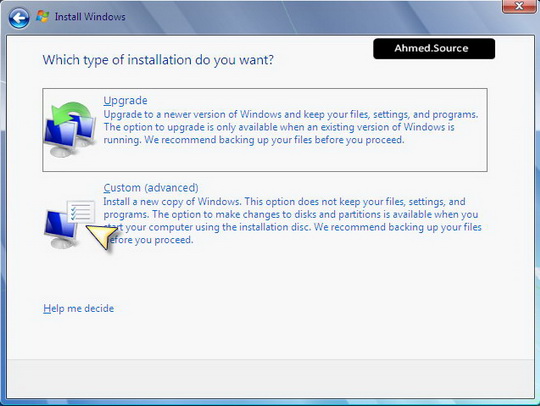
Task: Click the Upgrade computers icon with green arrow
Action: [x=70, y=129]
